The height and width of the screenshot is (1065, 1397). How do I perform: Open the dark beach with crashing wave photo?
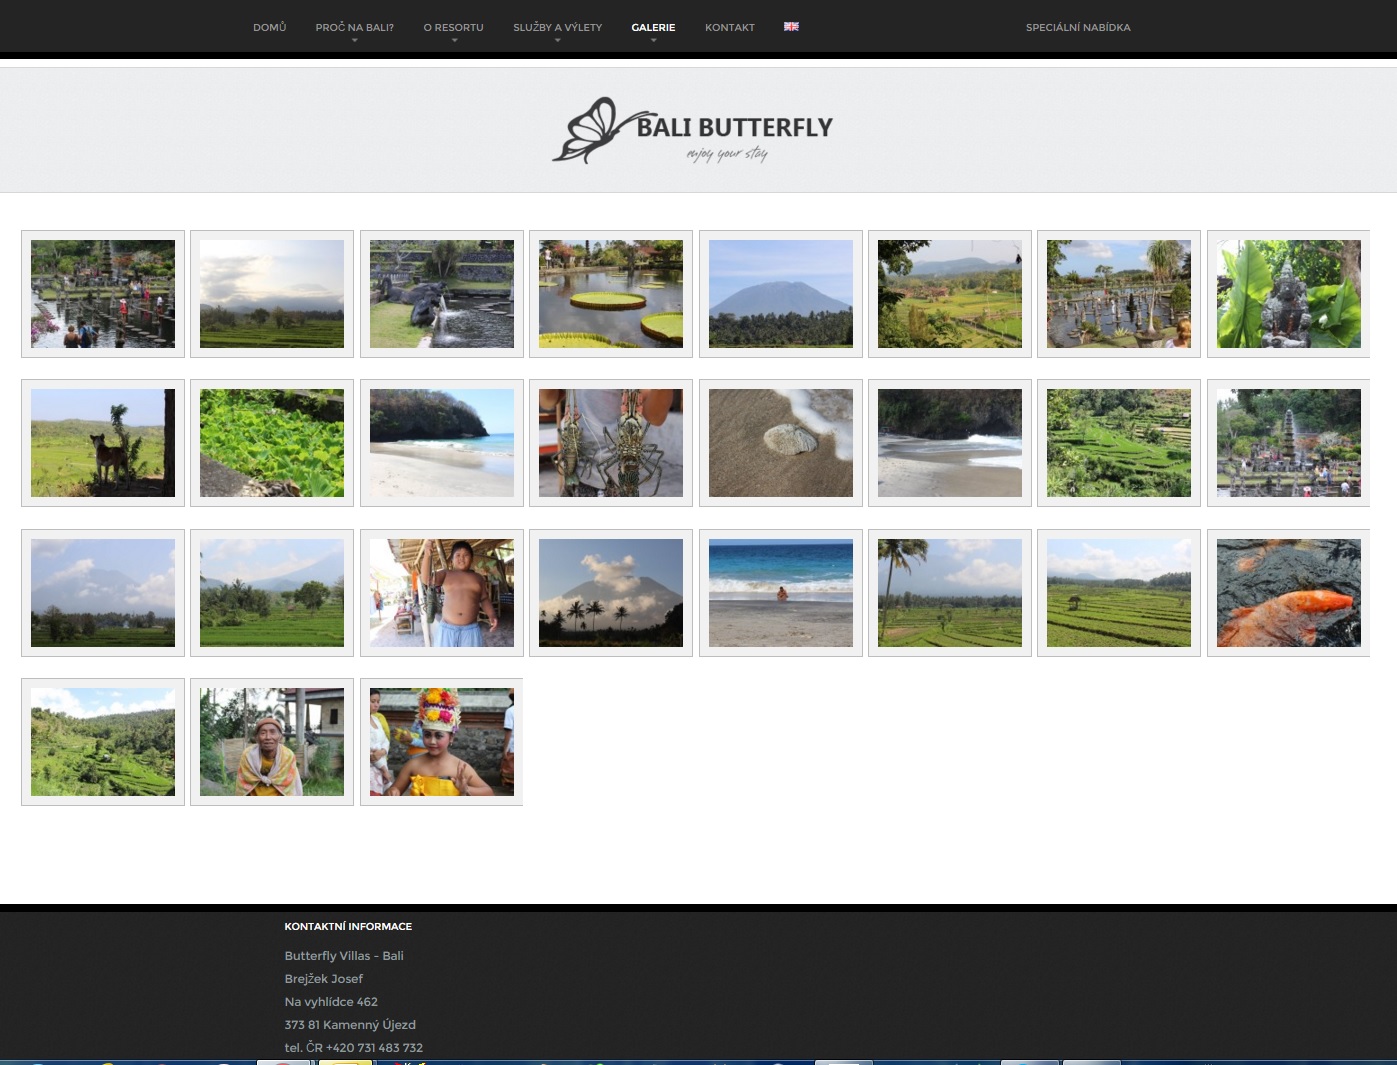(950, 443)
